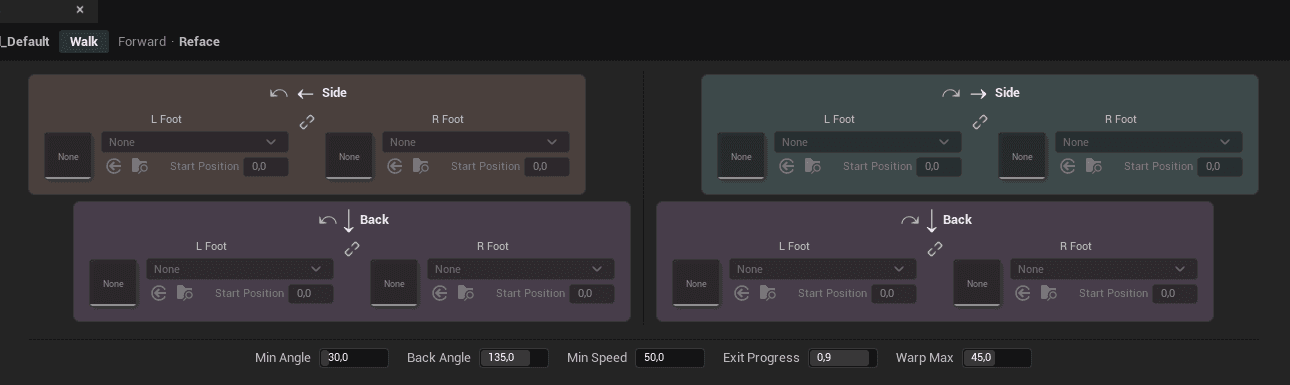The height and width of the screenshot is (385, 1290).
Task: Browse to asset for right Side R Foot
Action: [x=1094, y=166]
